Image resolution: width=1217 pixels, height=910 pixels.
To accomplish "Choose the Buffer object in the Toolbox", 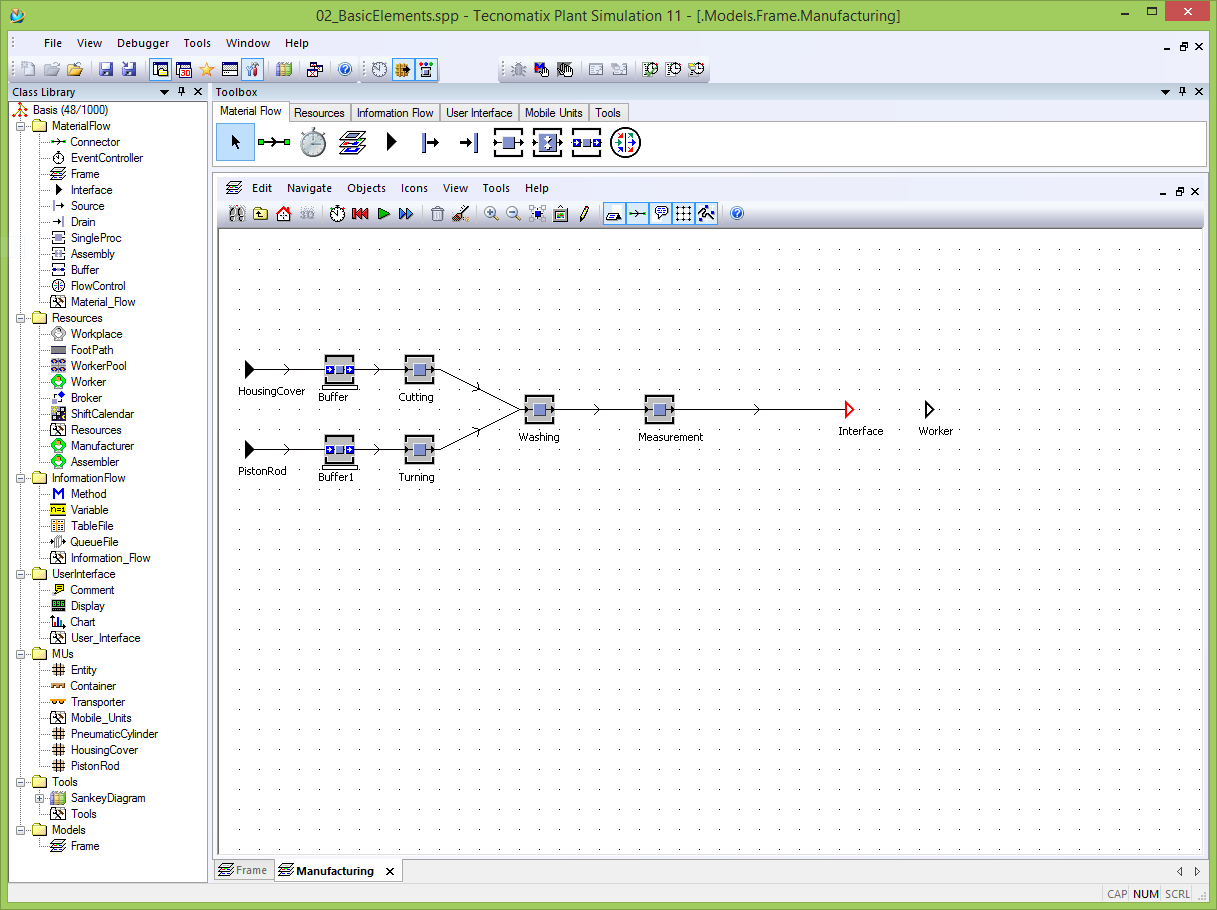I will [586, 143].
